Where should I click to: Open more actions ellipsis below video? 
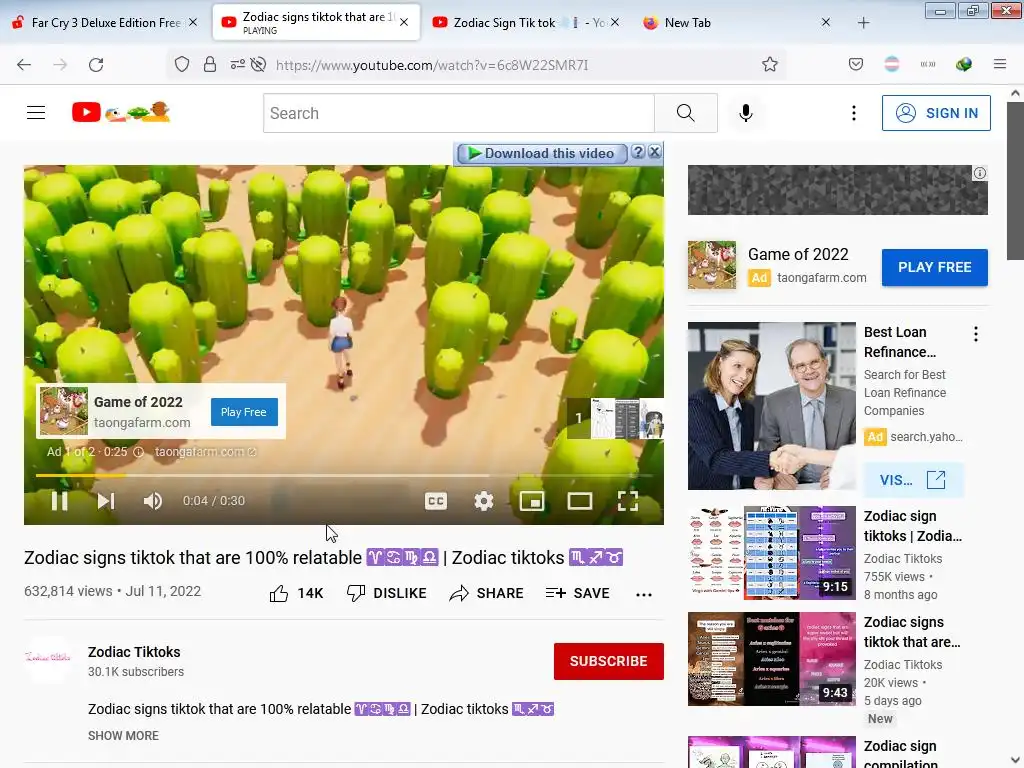point(644,594)
